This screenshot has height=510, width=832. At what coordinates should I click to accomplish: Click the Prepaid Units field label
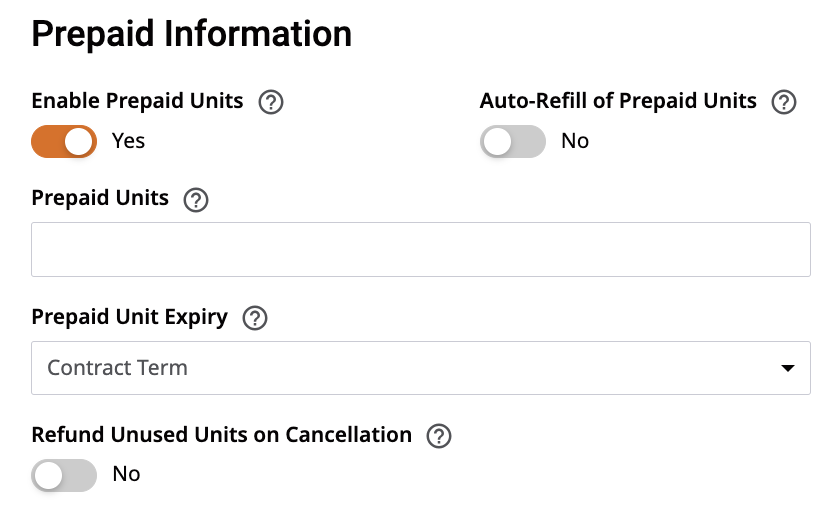pos(100,198)
